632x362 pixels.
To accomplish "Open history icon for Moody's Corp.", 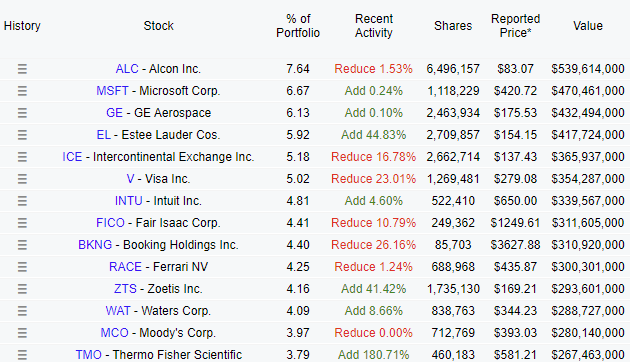I will [x=22, y=333].
